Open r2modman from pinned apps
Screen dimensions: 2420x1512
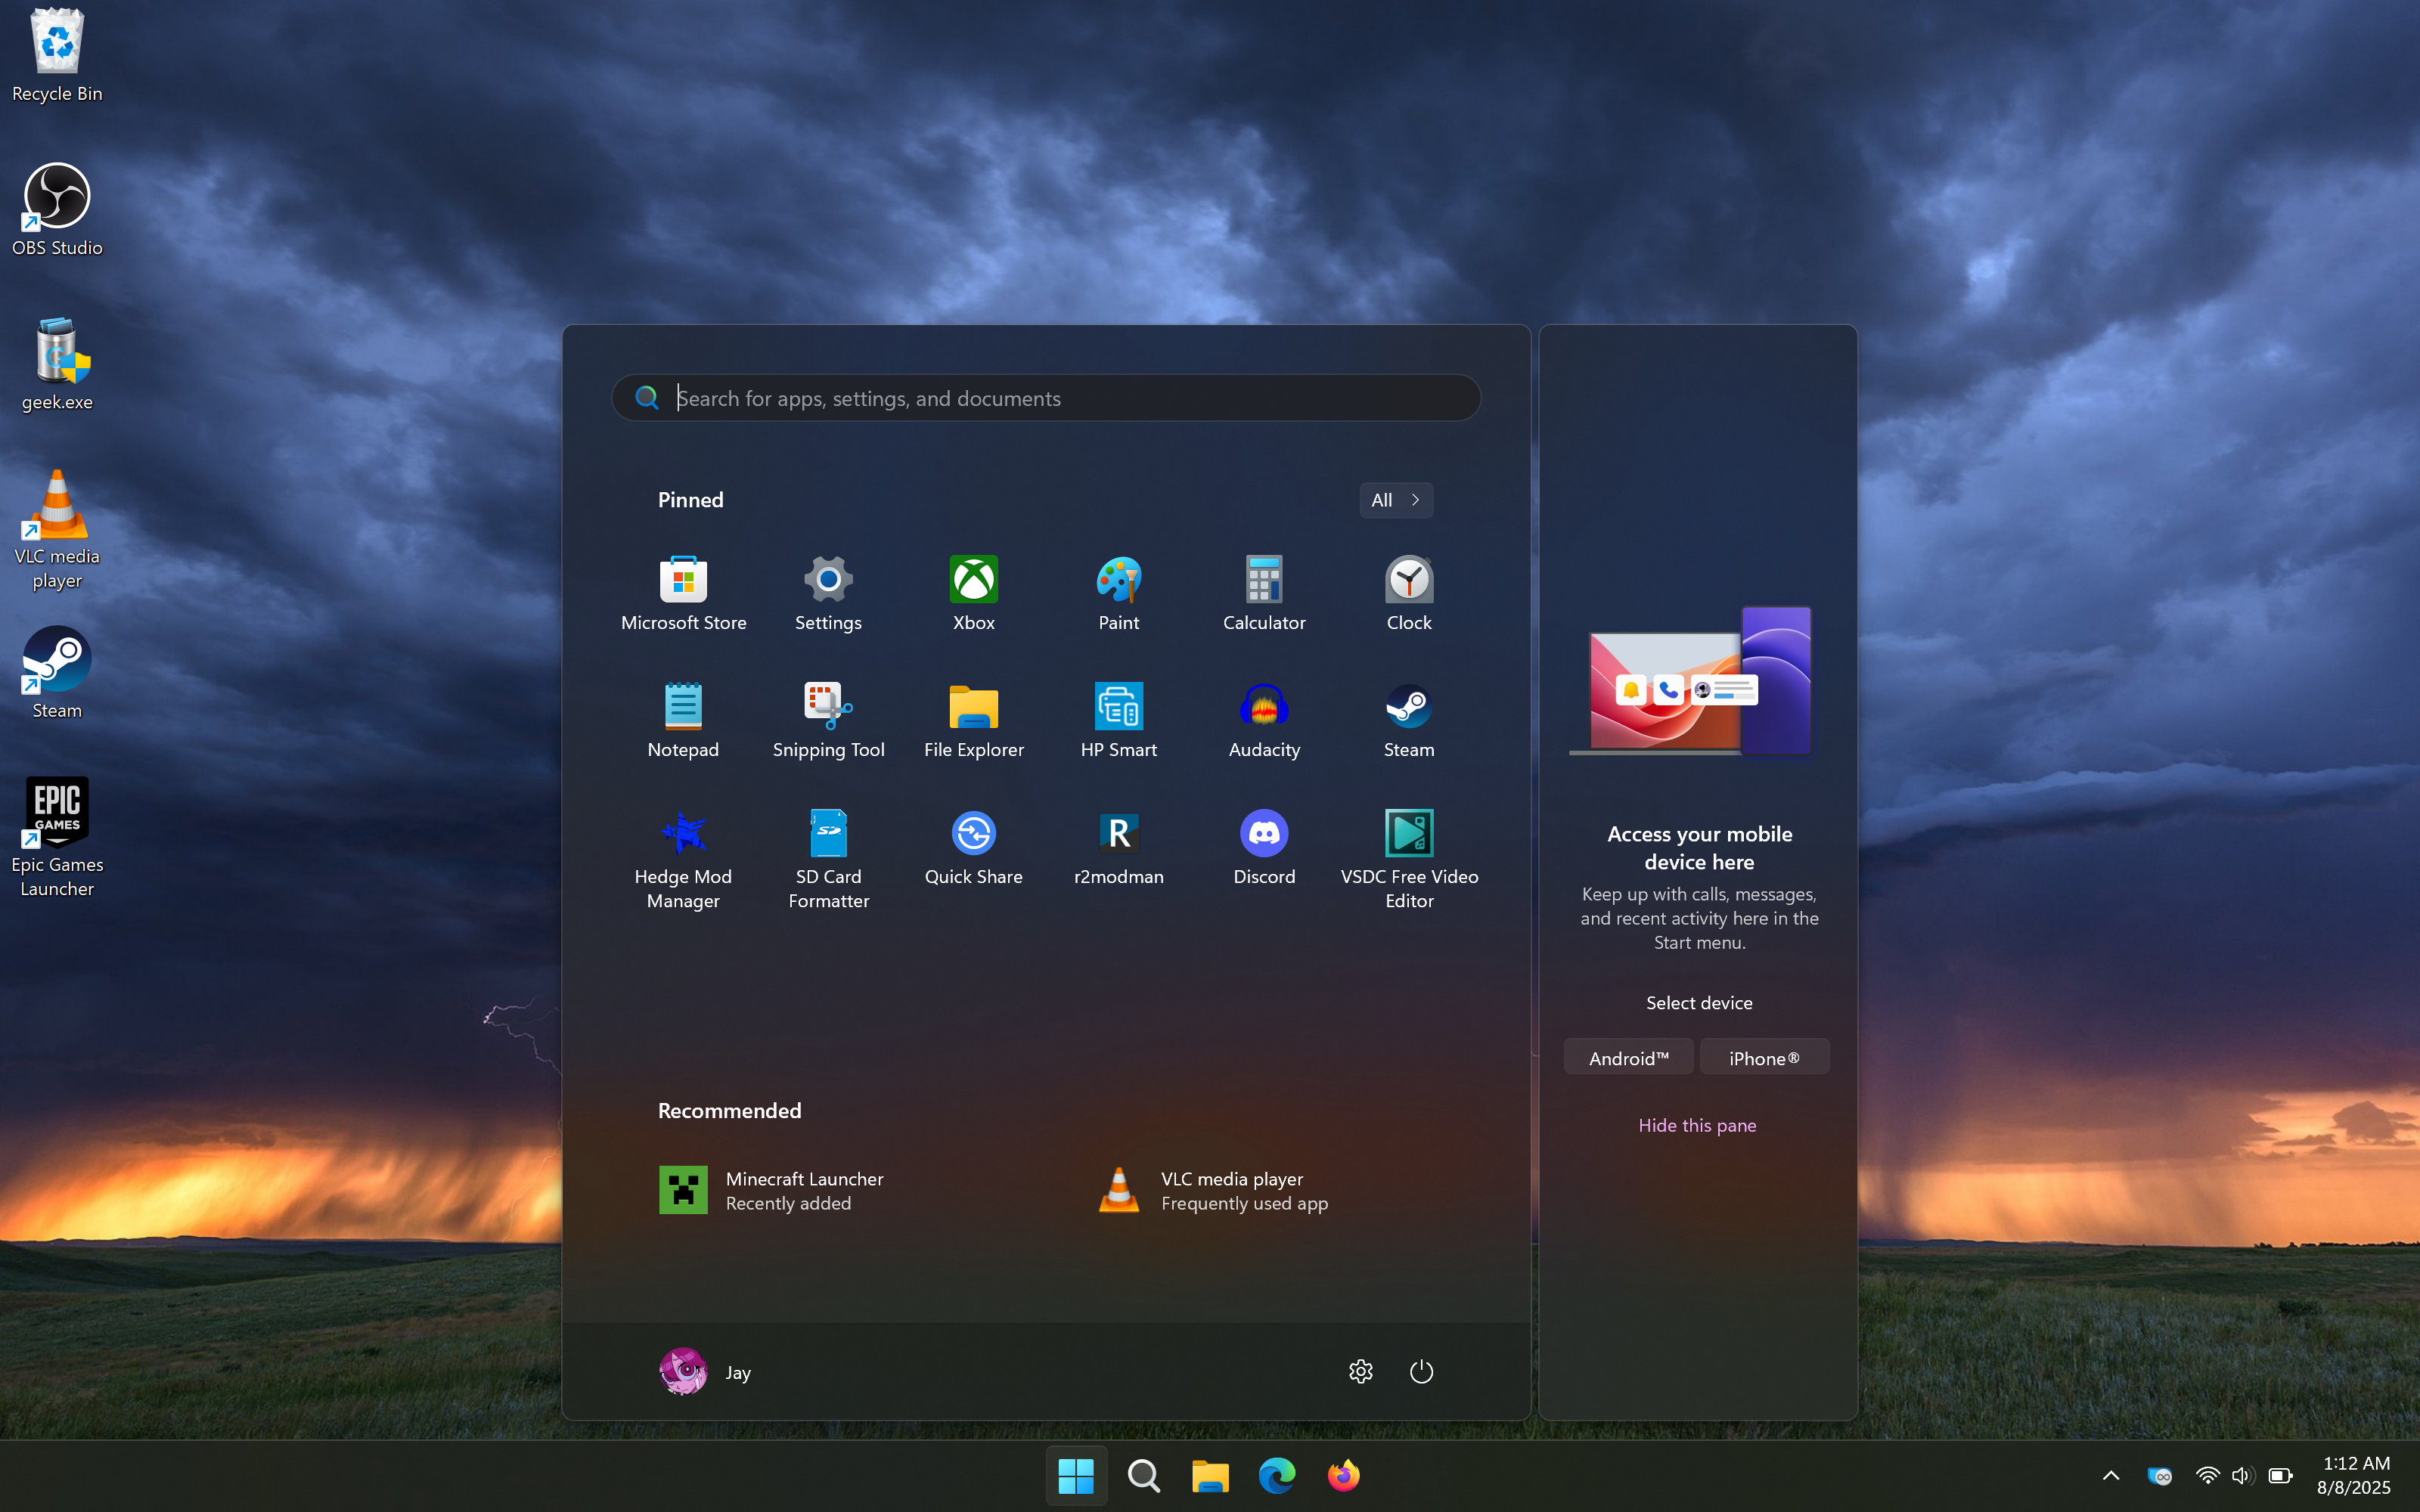pyautogui.click(x=1118, y=847)
